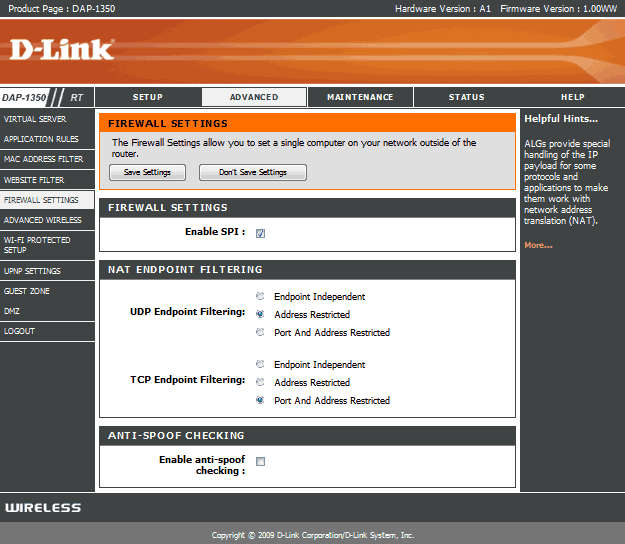Select UDP Endpoint Independent radio button
The height and width of the screenshot is (544, 625).
pos(260,297)
